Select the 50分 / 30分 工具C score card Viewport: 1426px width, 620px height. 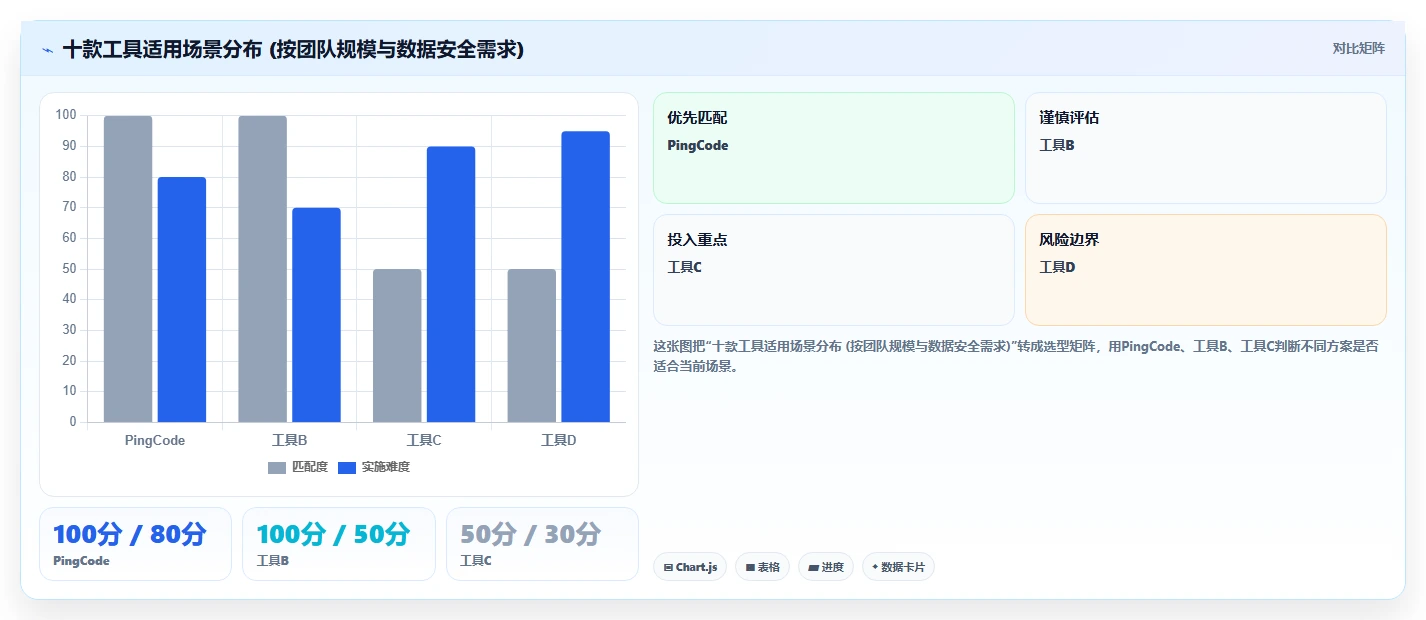tap(542, 544)
